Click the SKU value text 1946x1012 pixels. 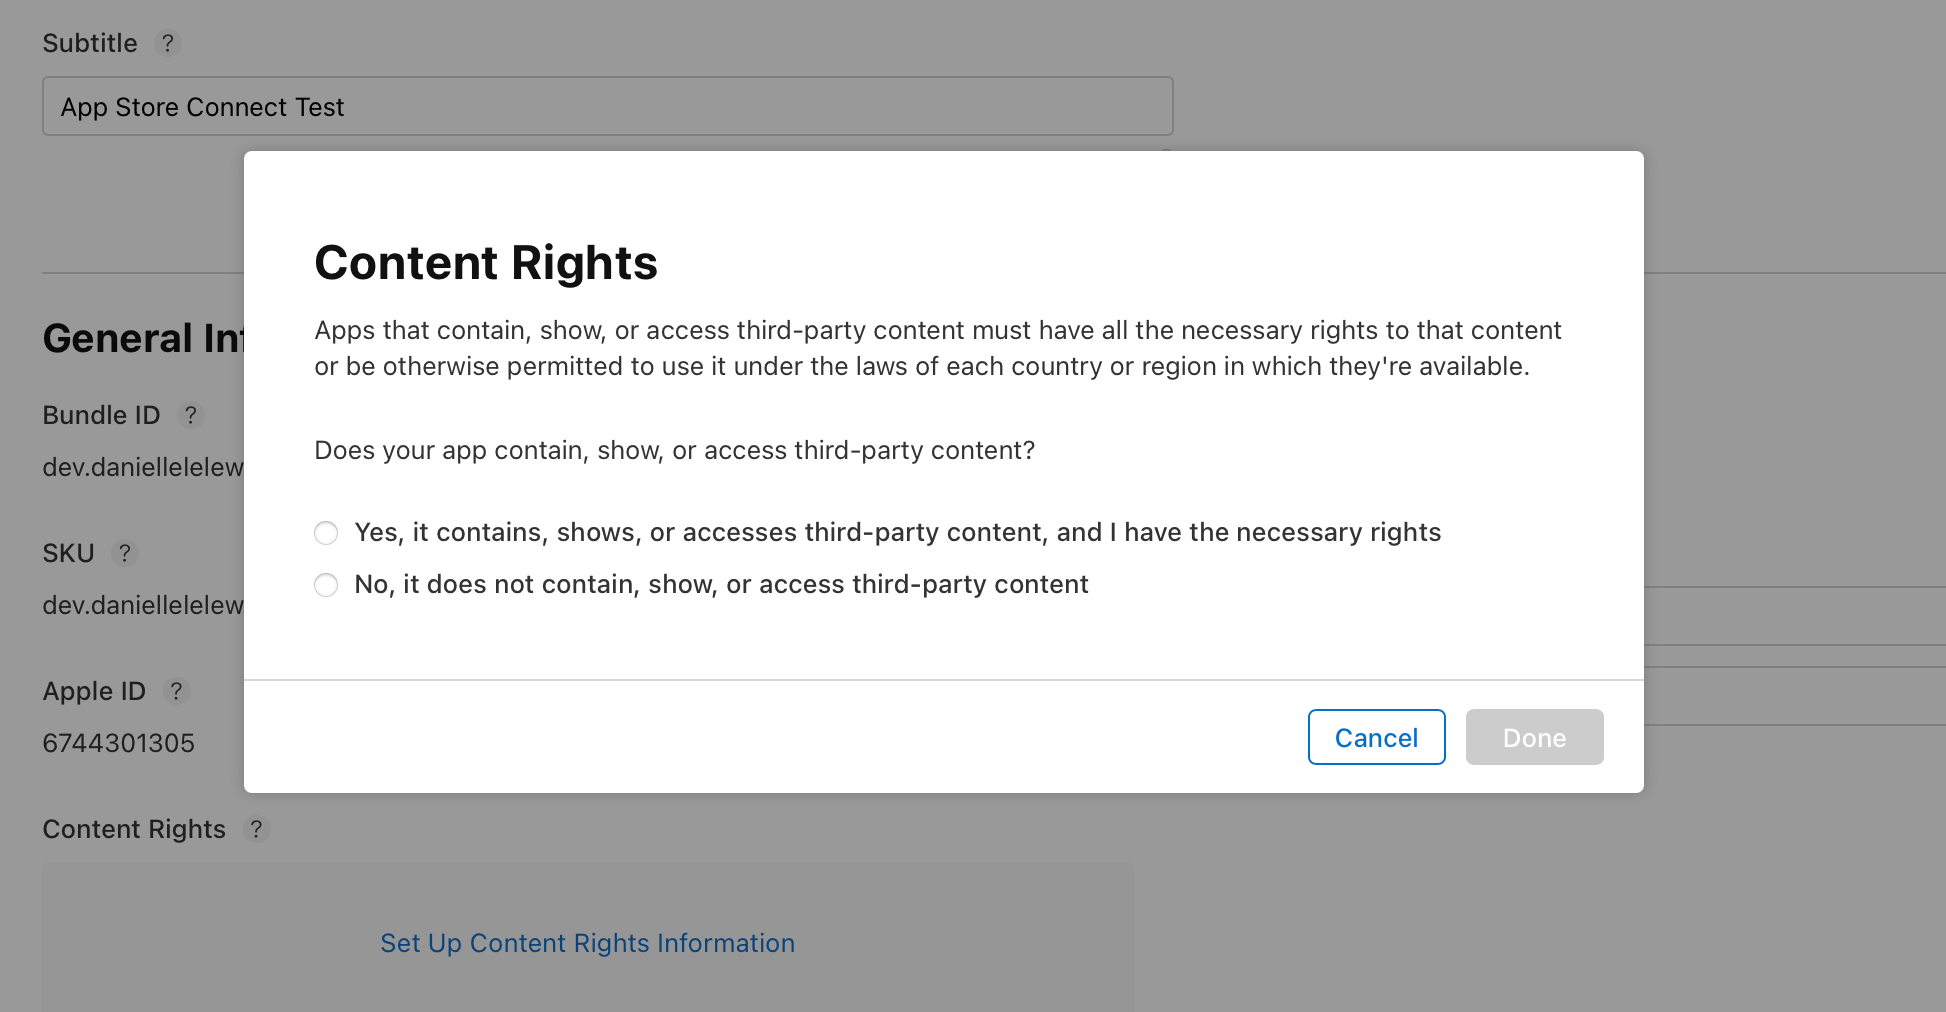pyautogui.click(x=142, y=605)
